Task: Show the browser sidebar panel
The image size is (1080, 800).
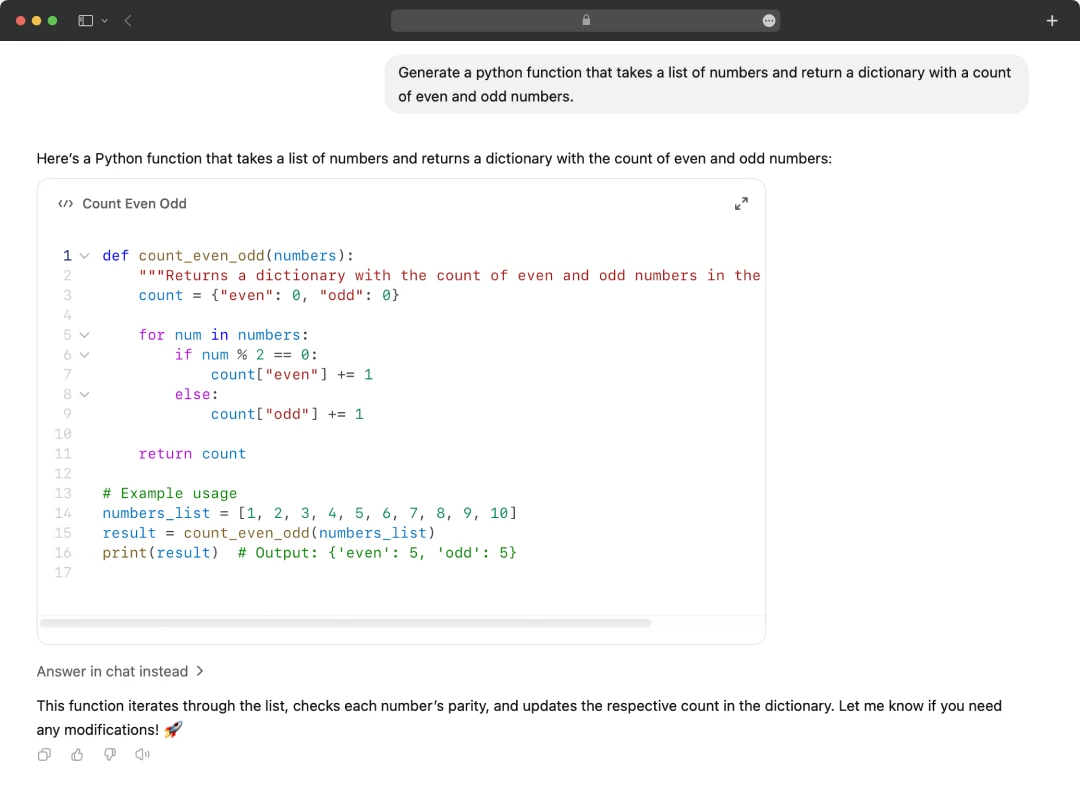Action: click(86, 20)
